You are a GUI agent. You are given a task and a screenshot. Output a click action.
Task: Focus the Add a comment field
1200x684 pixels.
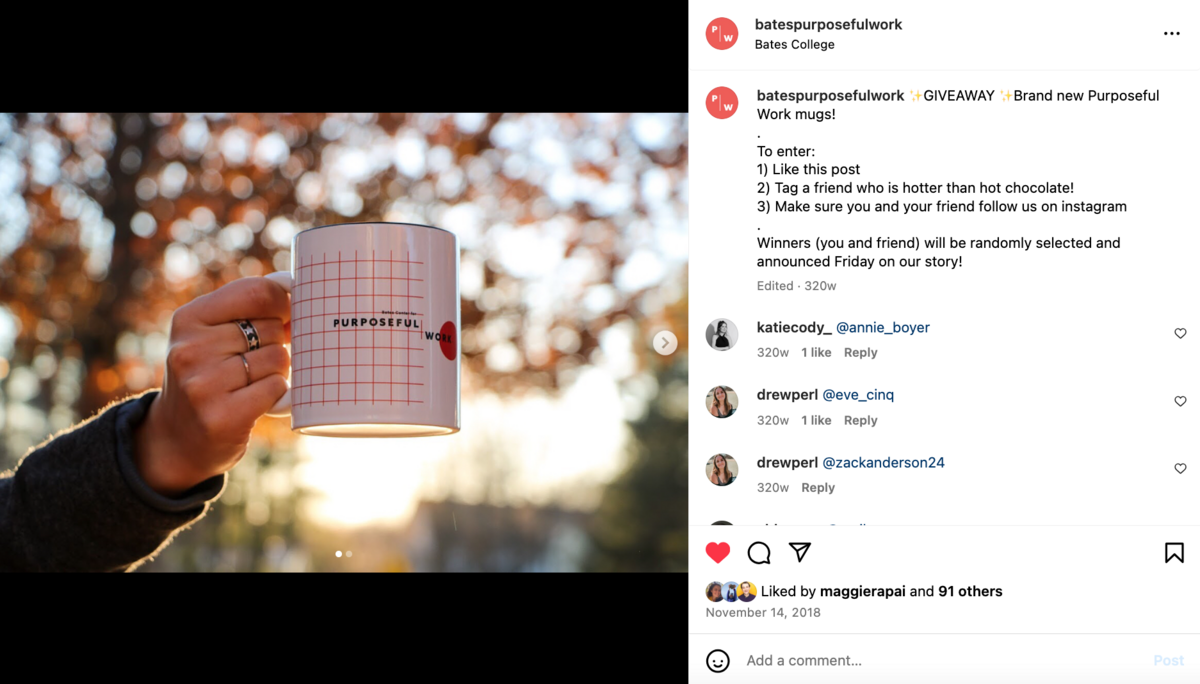pyautogui.click(x=940, y=660)
